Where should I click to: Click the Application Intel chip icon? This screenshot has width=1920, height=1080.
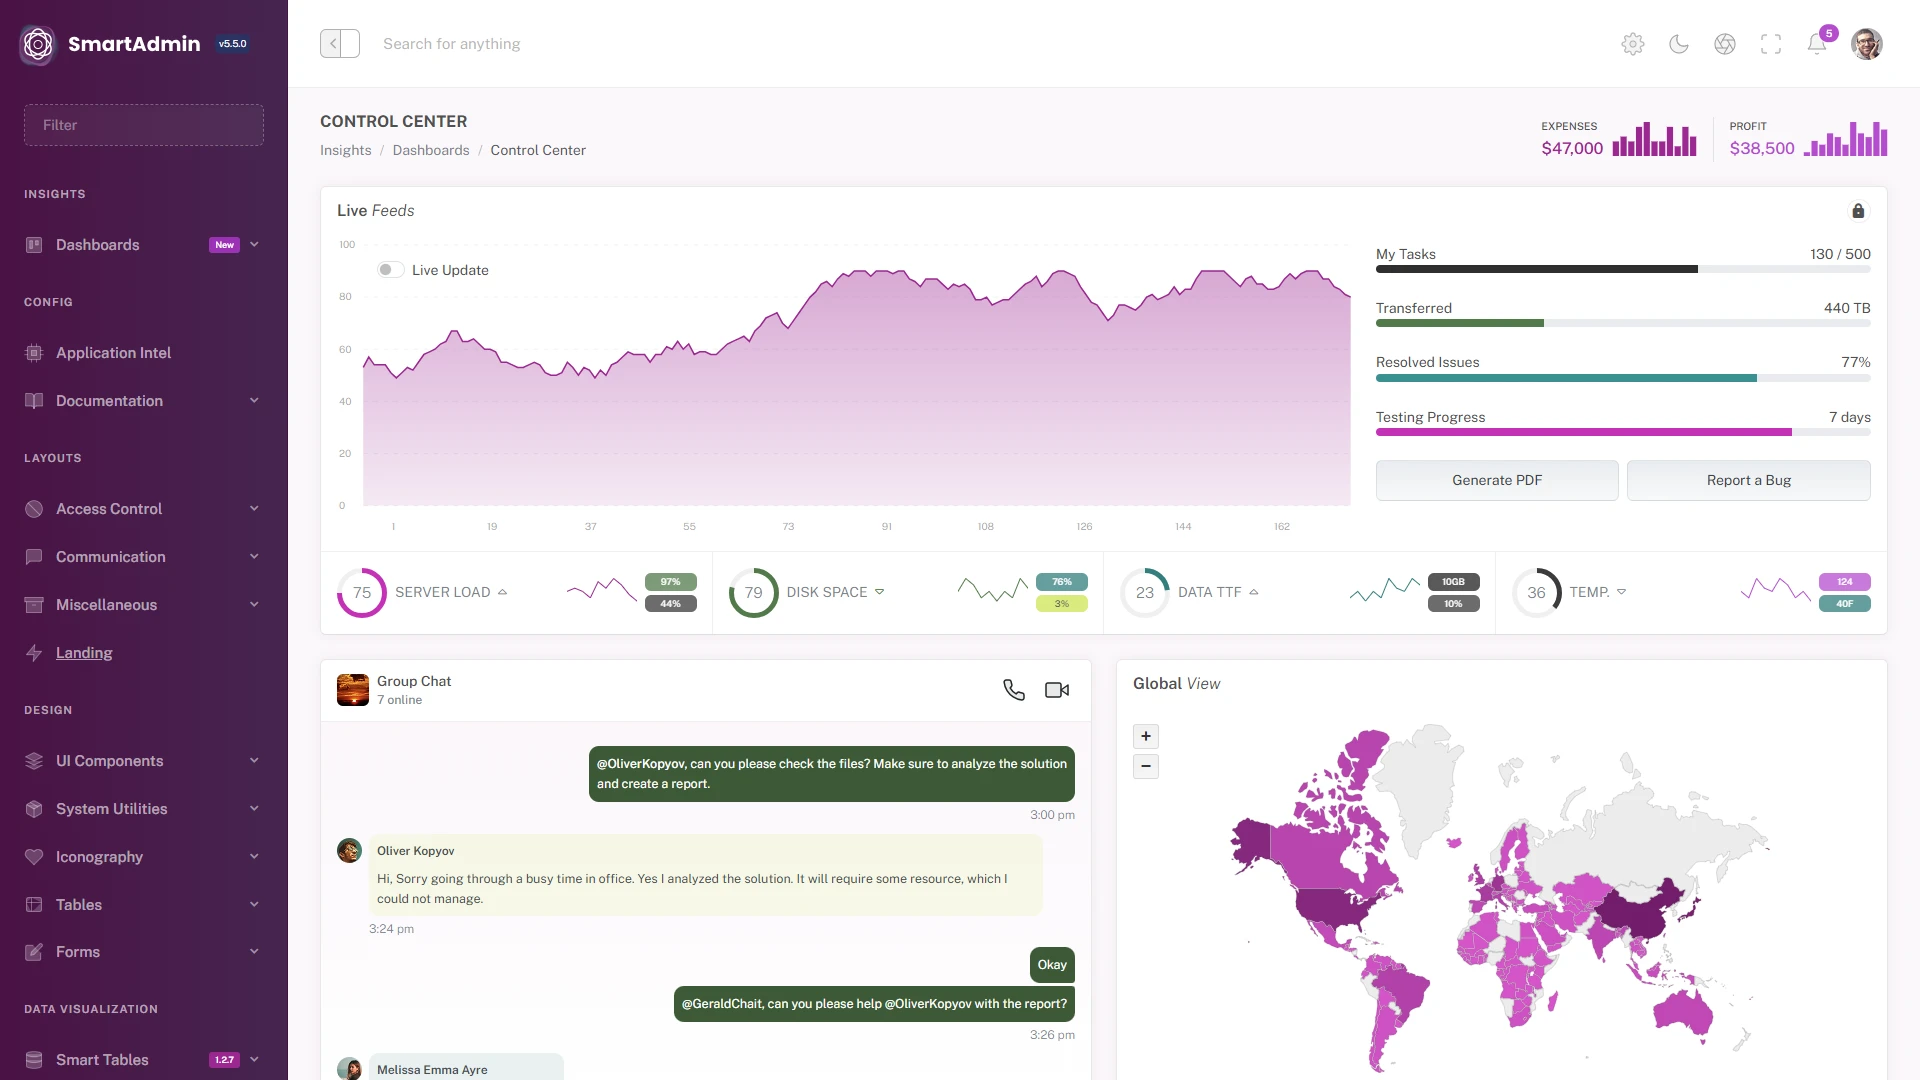tap(34, 353)
